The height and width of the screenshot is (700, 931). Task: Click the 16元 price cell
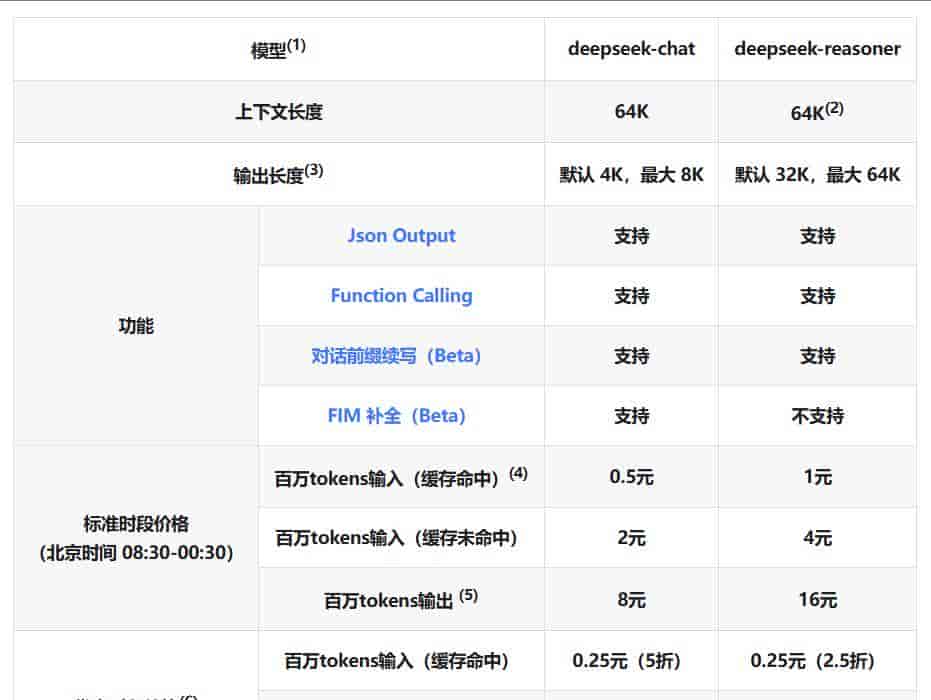point(817,600)
